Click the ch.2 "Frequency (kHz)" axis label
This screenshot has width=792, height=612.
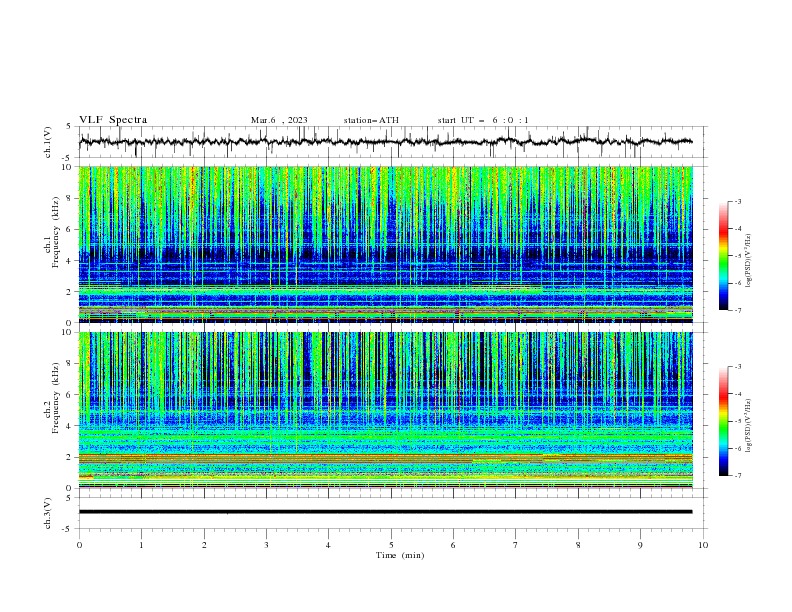(x=56, y=397)
